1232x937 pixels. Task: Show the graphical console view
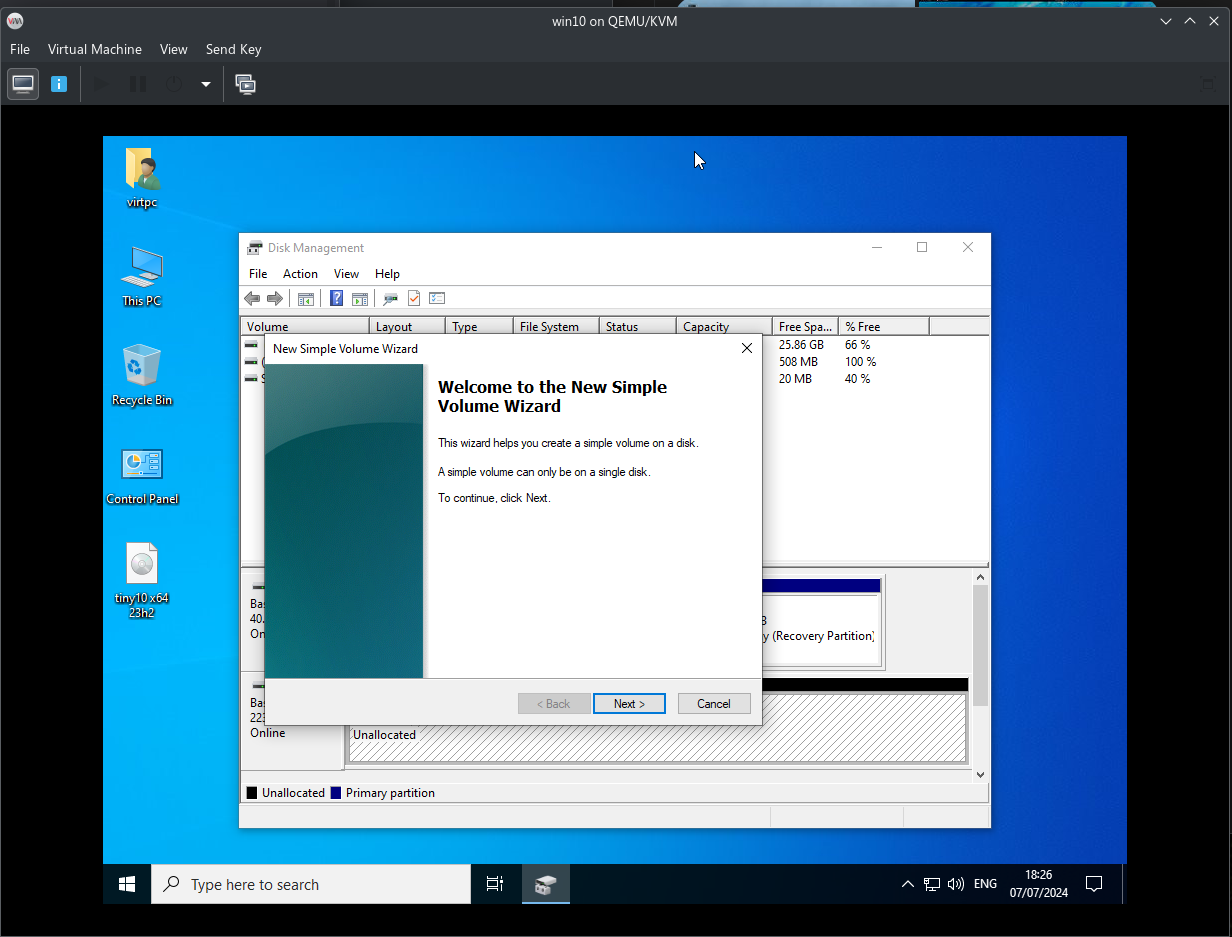[23, 84]
